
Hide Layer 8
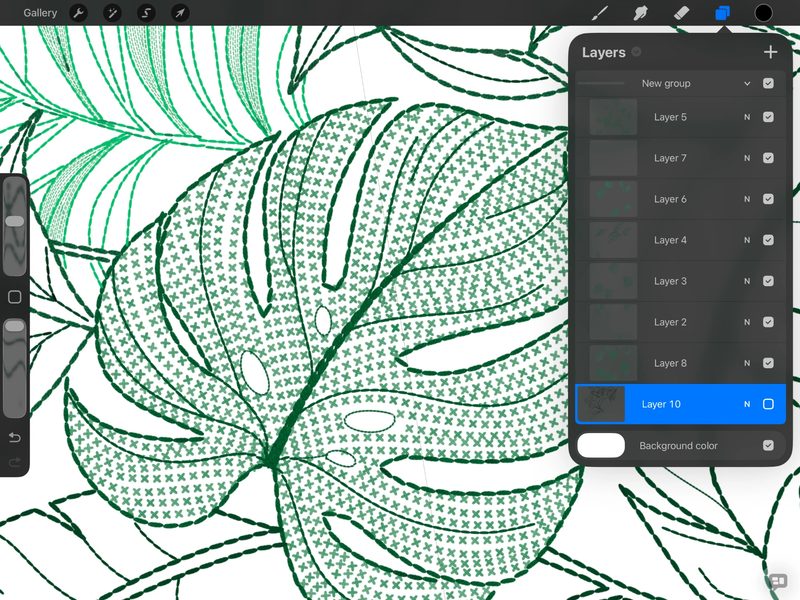[768, 363]
